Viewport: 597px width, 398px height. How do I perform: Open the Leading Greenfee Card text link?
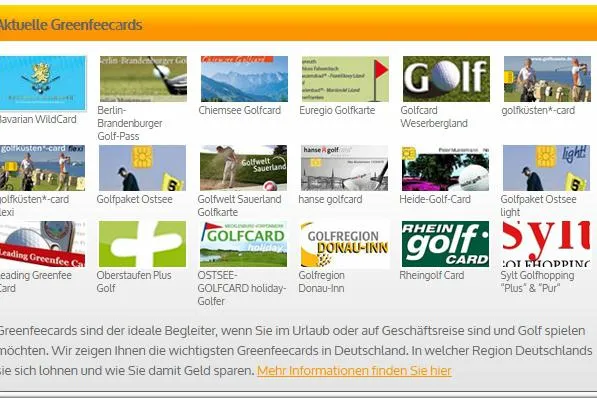click(36, 282)
